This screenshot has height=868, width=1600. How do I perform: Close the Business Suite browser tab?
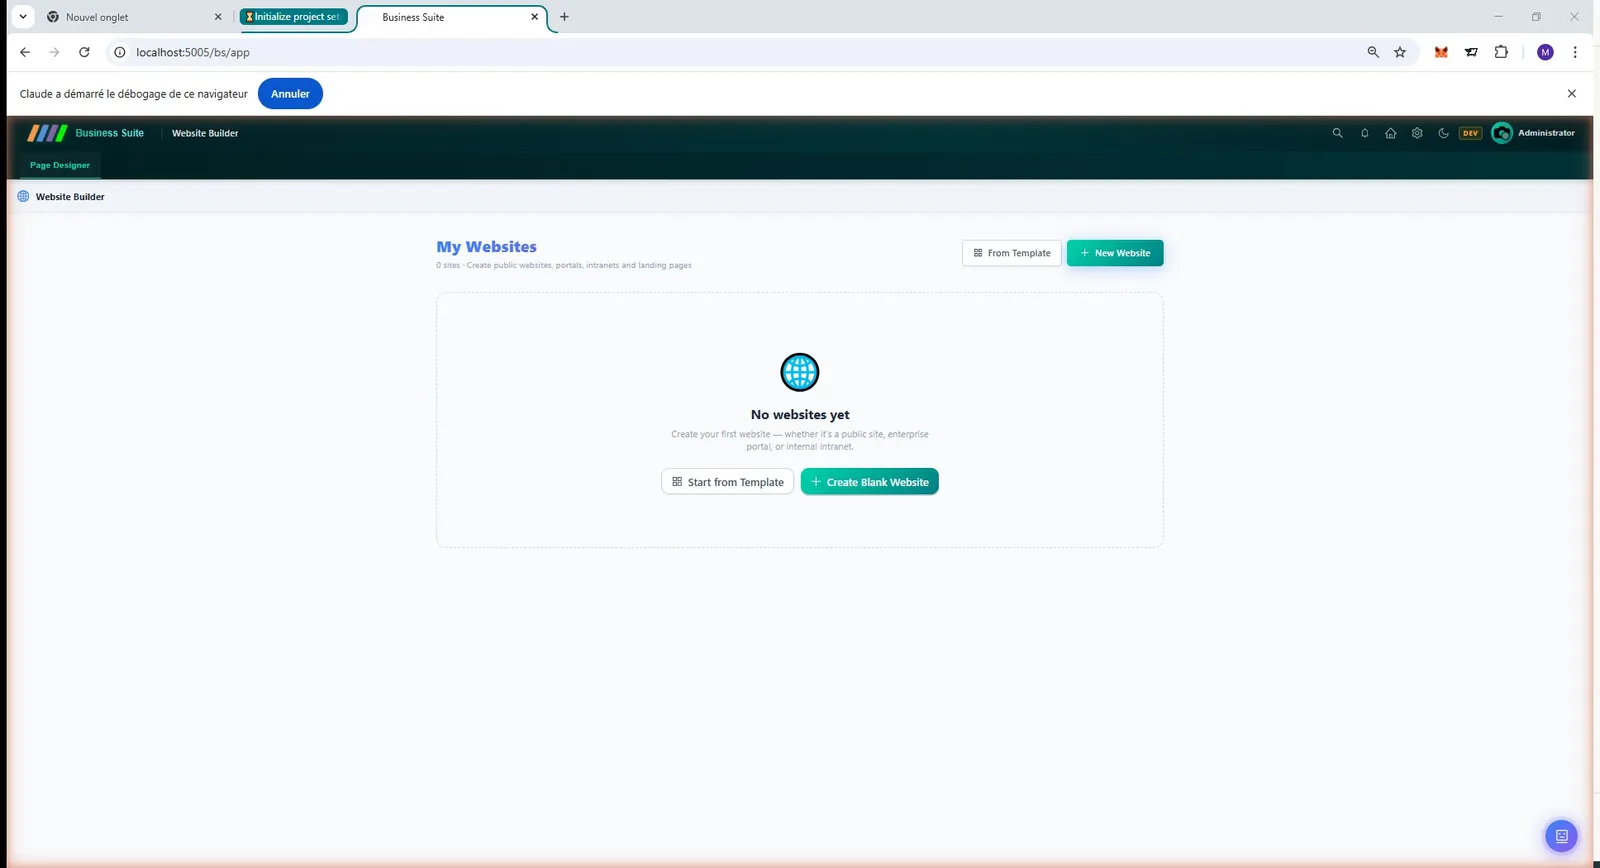[534, 17]
